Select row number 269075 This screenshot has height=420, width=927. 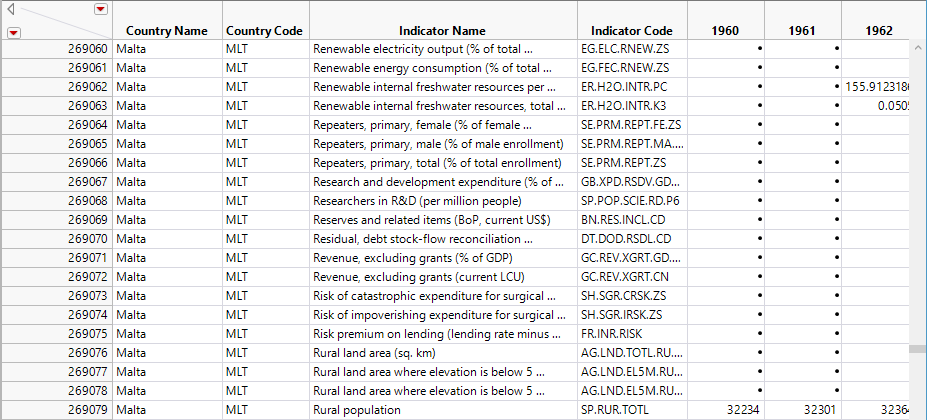point(56,334)
